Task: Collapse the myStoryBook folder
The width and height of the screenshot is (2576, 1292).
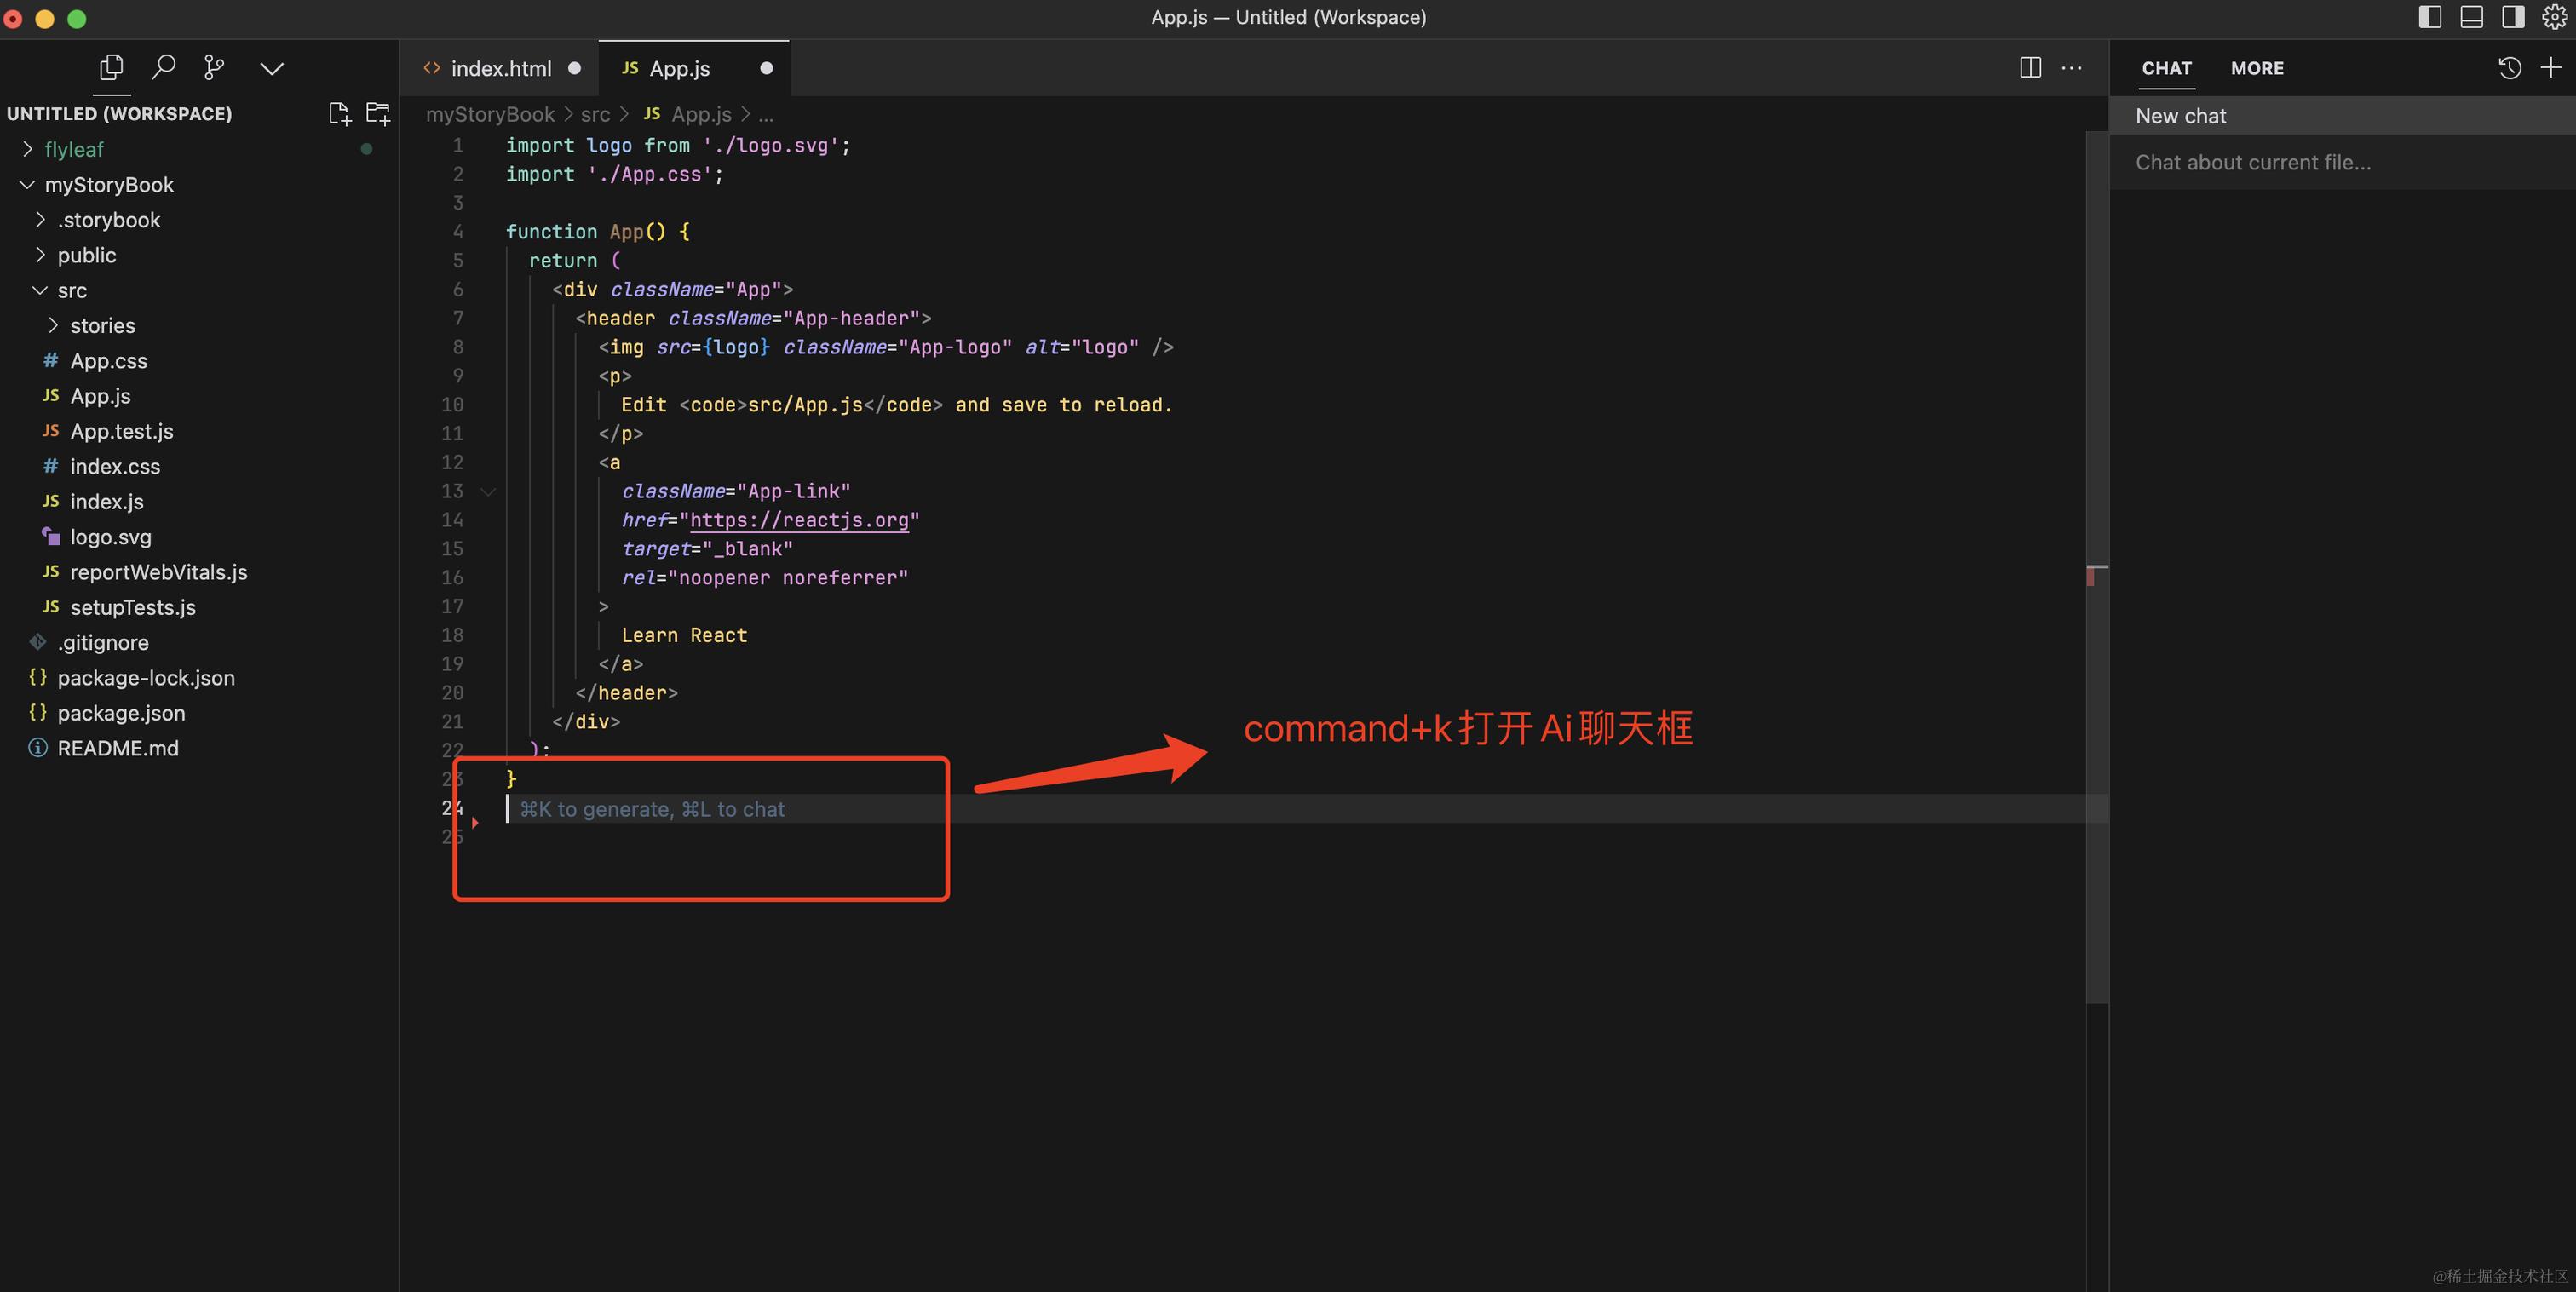Action: click(x=108, y=185)
